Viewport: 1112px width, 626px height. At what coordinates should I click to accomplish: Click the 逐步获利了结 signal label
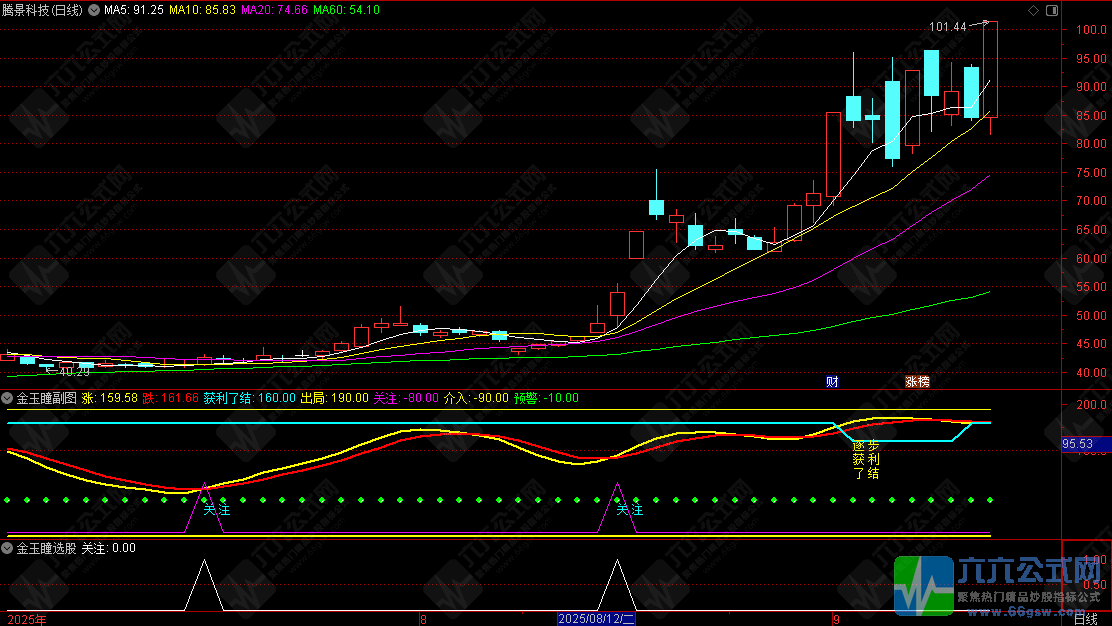point(866,459)
